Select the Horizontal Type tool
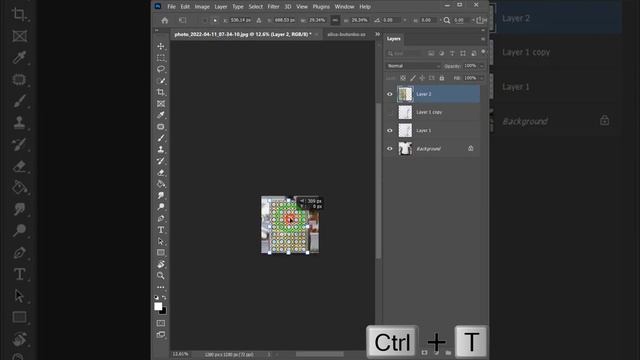 (x=161, y=230)
